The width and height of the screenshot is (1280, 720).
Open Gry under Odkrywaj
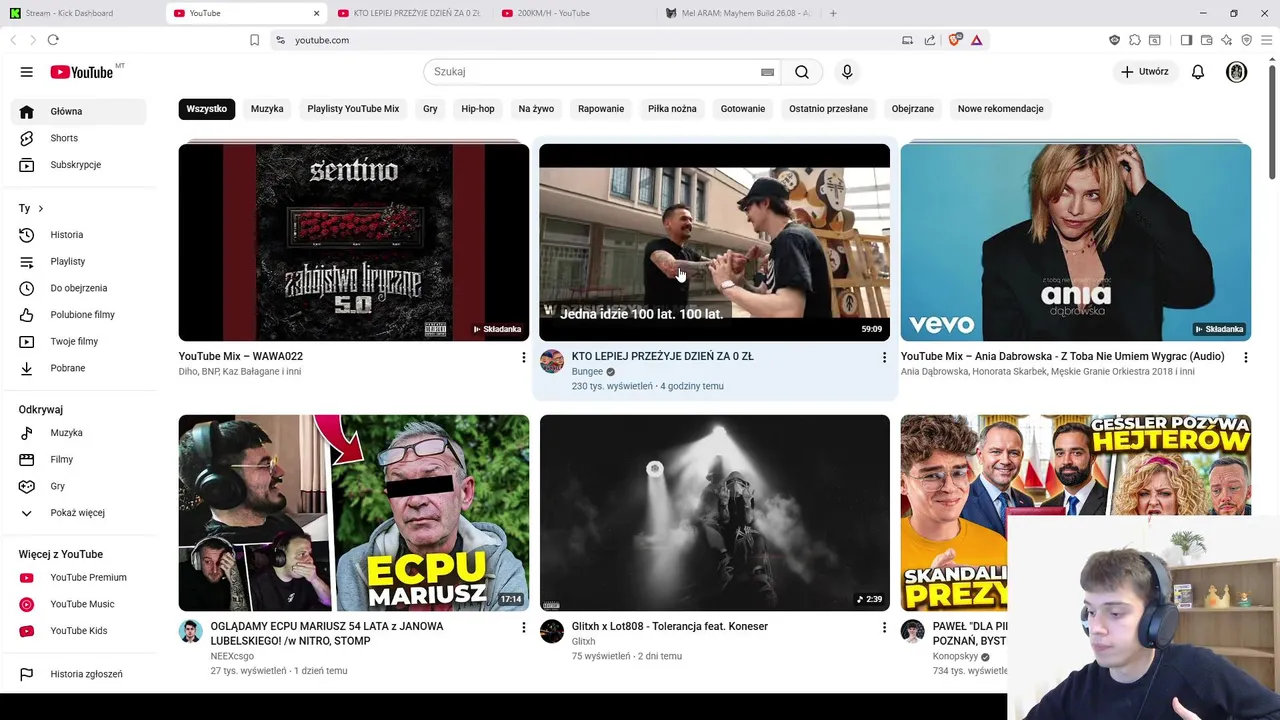point(78,486)
